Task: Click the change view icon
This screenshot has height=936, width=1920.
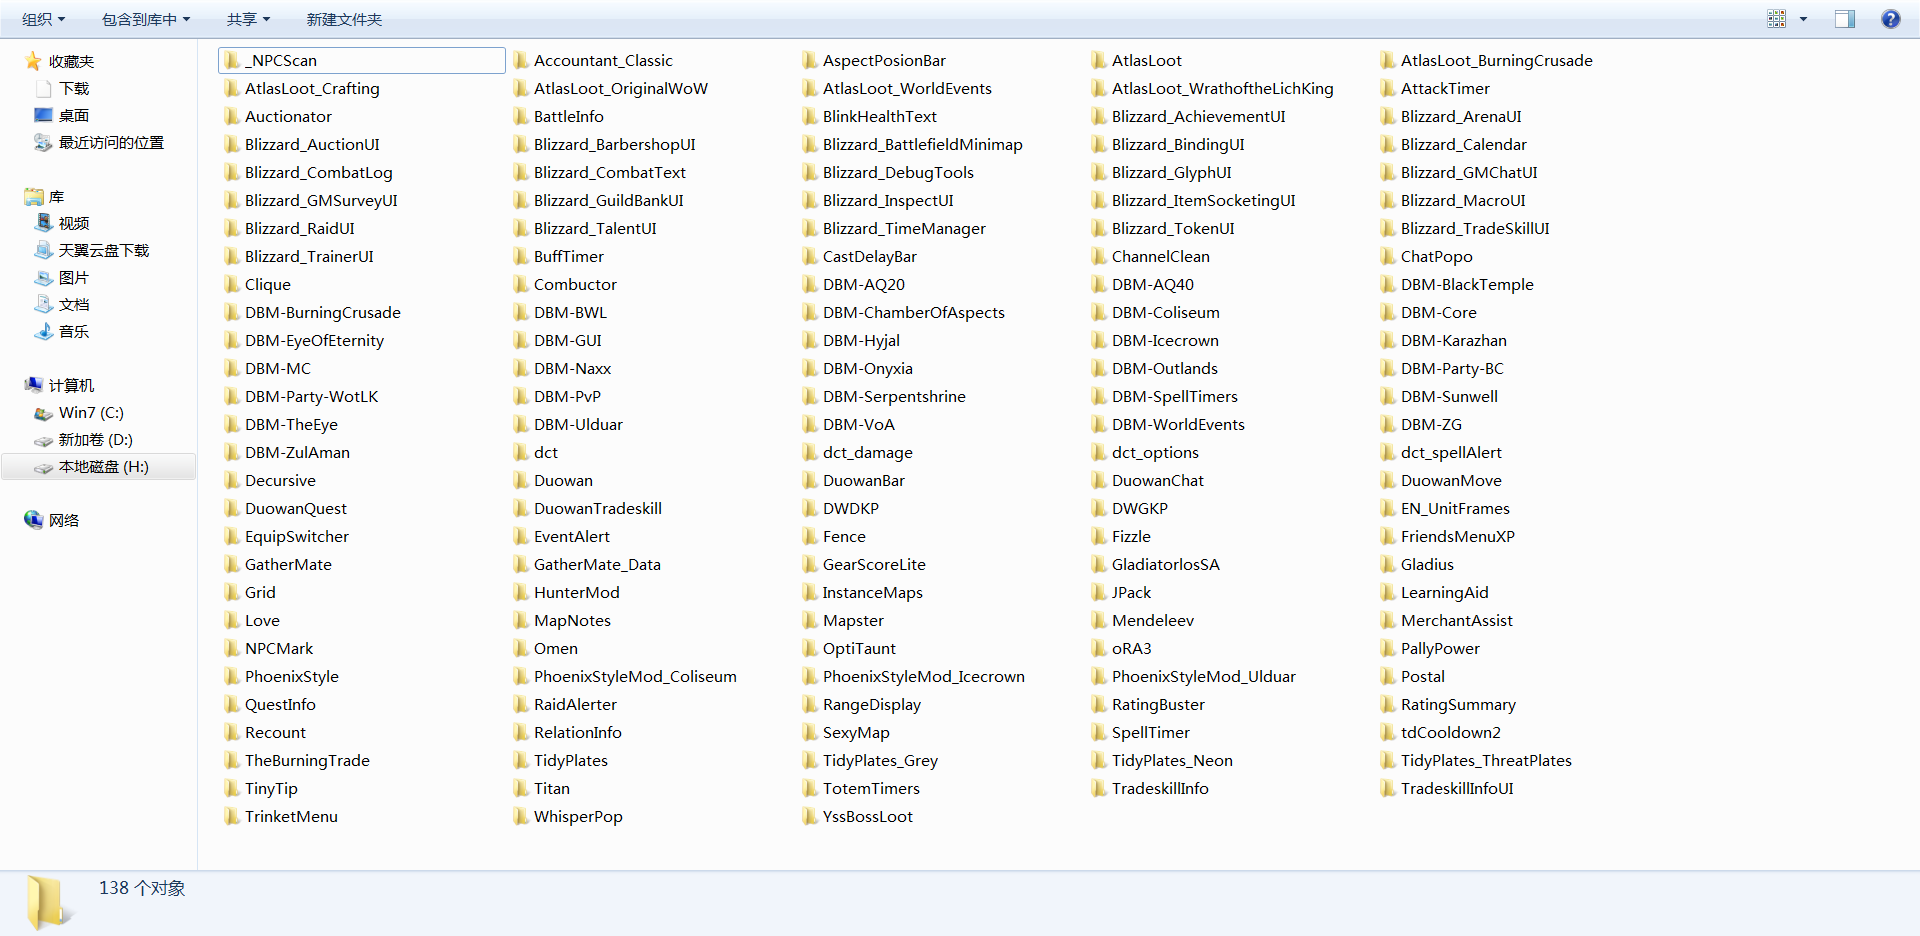Action: (1776, 19)
